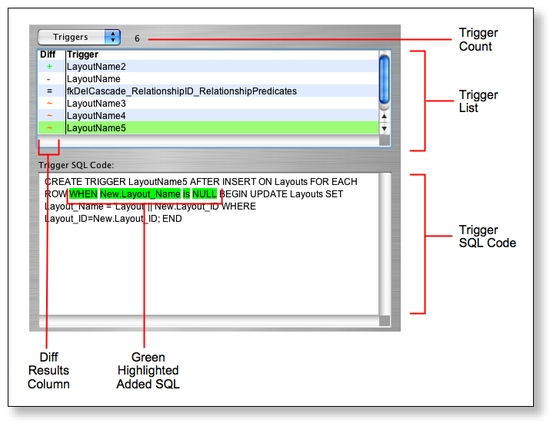This screenshot has height=426, width=550.
Task: Click the Diff column header
Action: (48, 54)
